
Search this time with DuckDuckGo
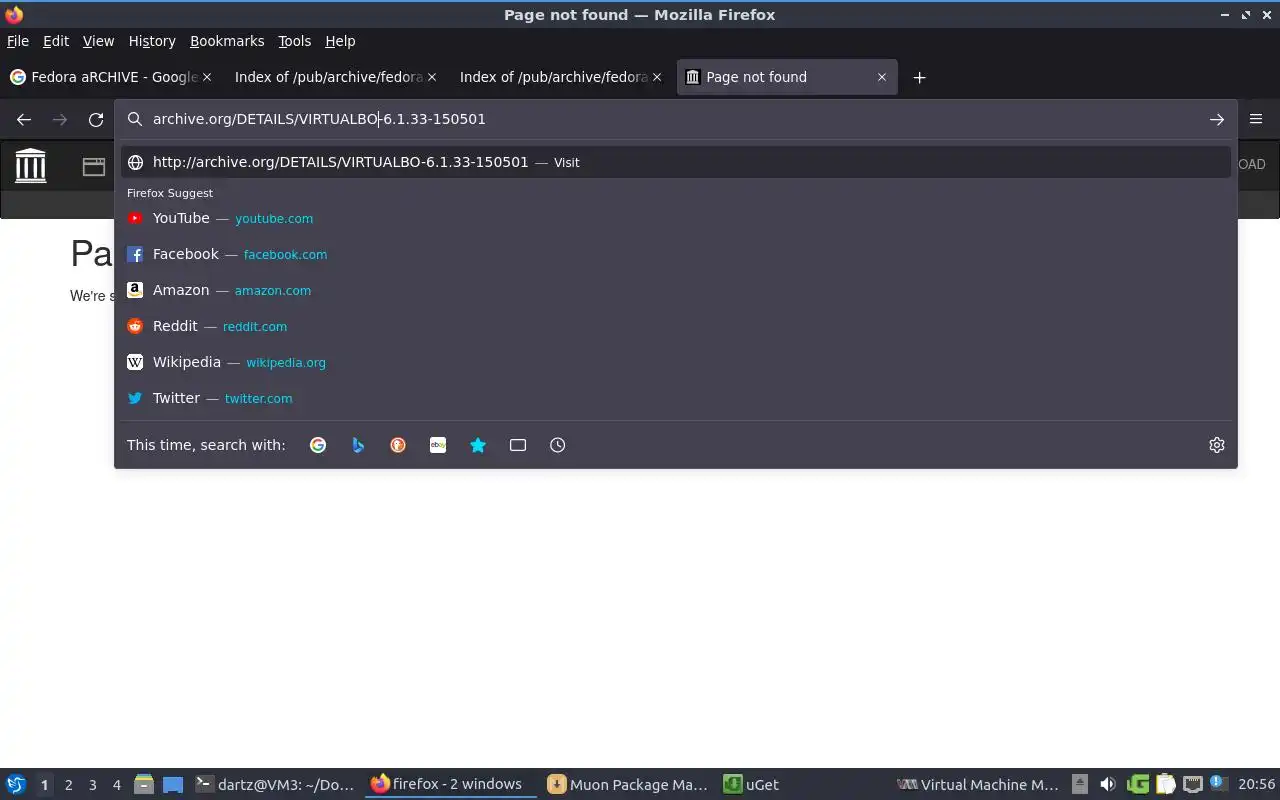[398, 445]
